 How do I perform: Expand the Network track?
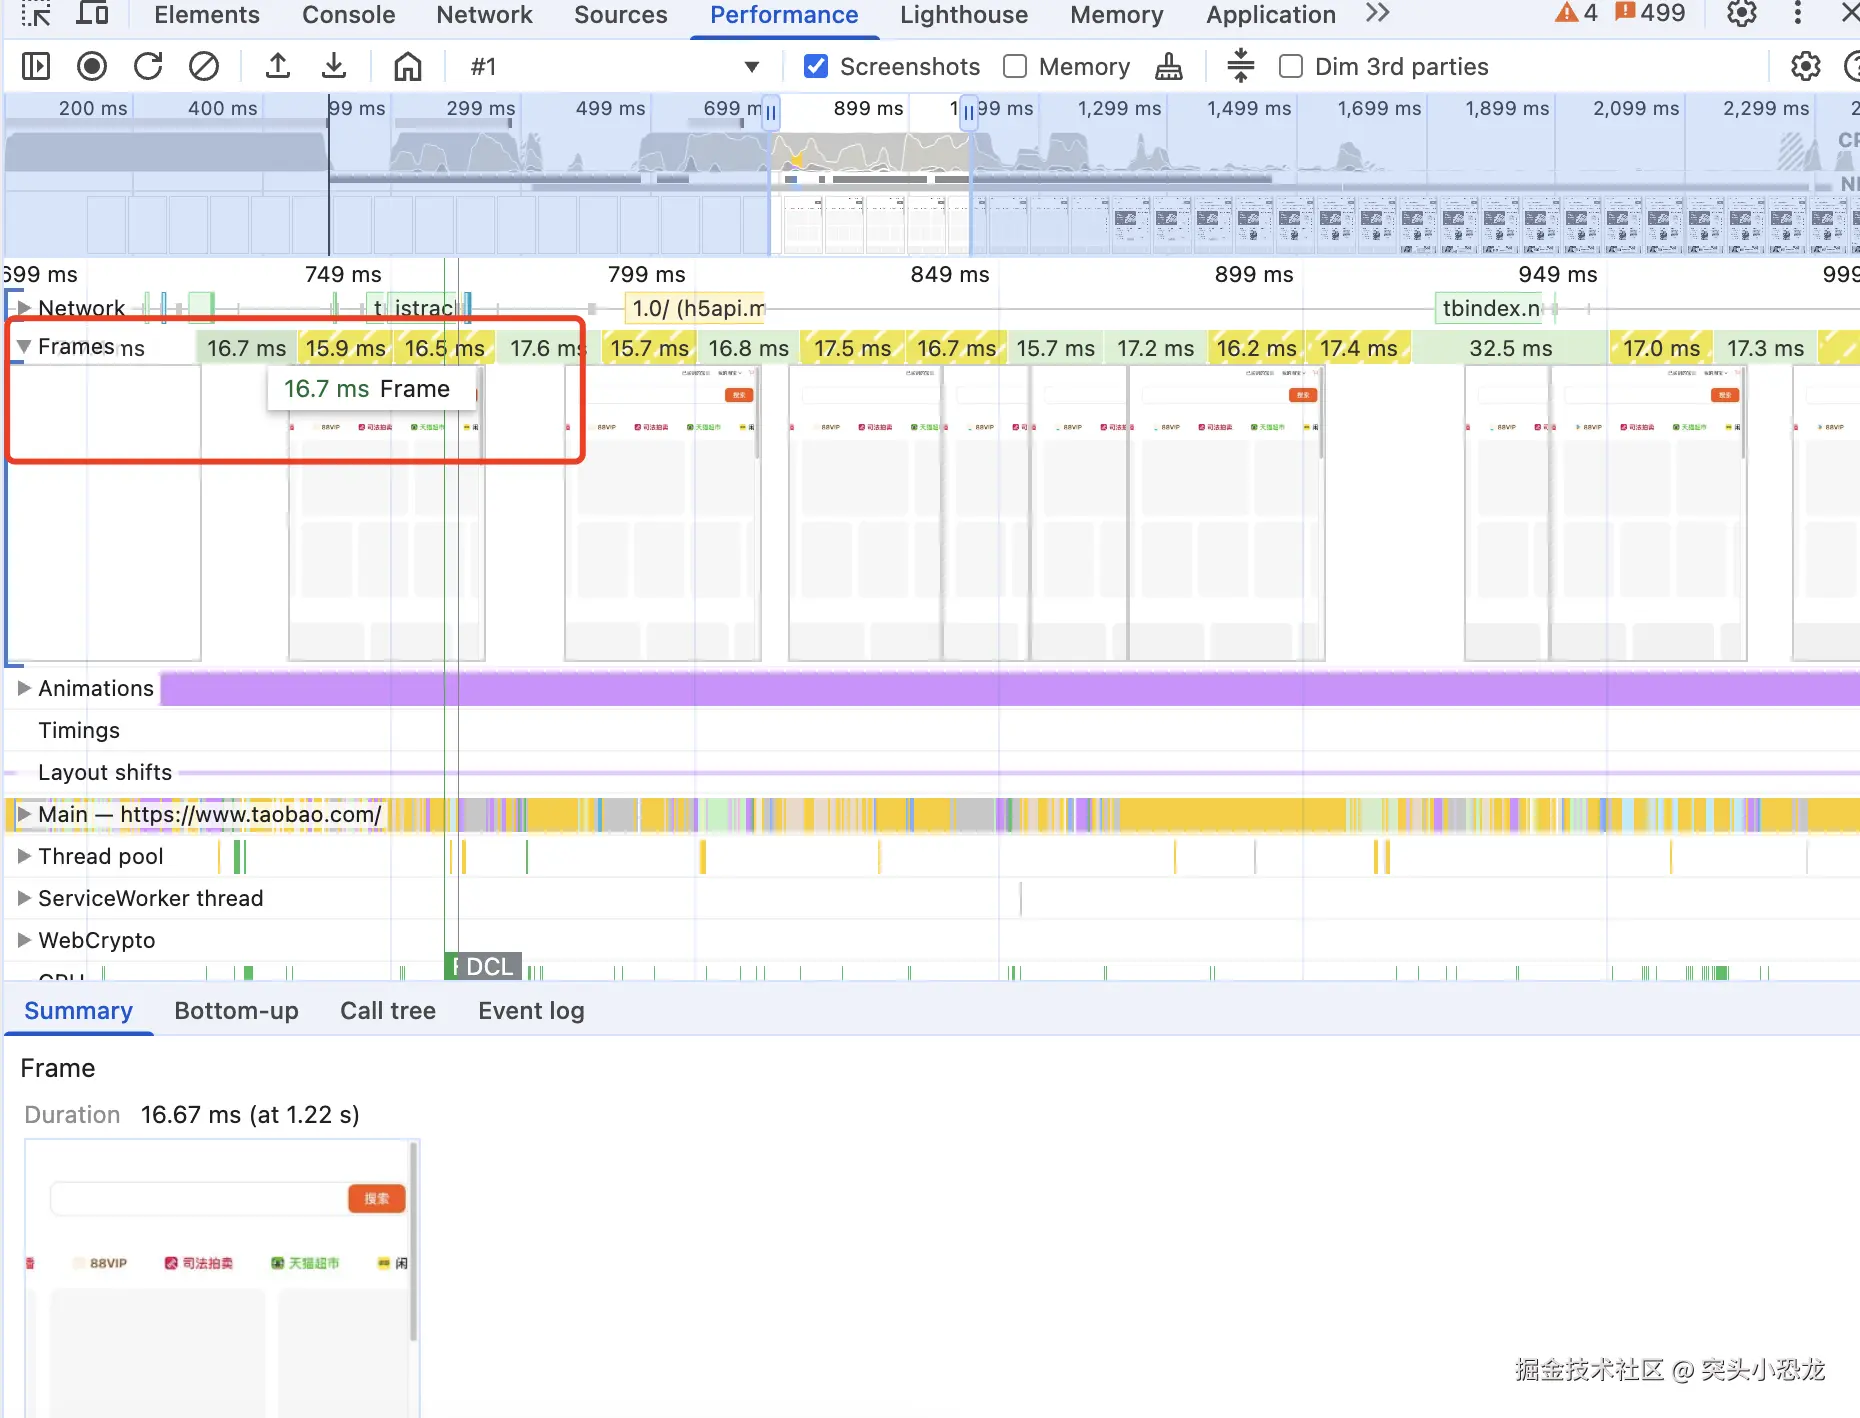[x=24, y=308]
